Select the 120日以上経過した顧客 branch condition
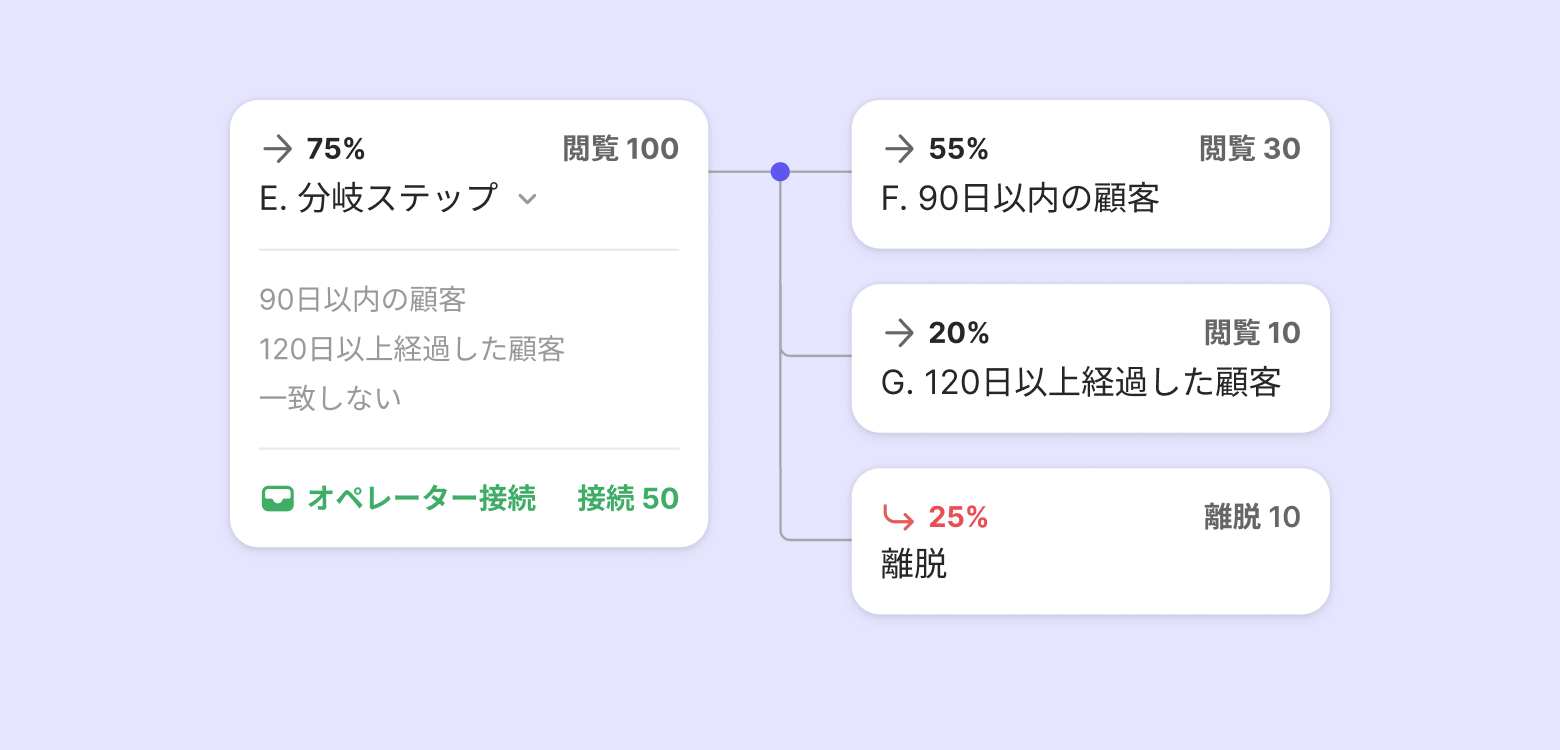This screenshot has width=1560, height=750. pyautogui.click(x=412, y=349)
